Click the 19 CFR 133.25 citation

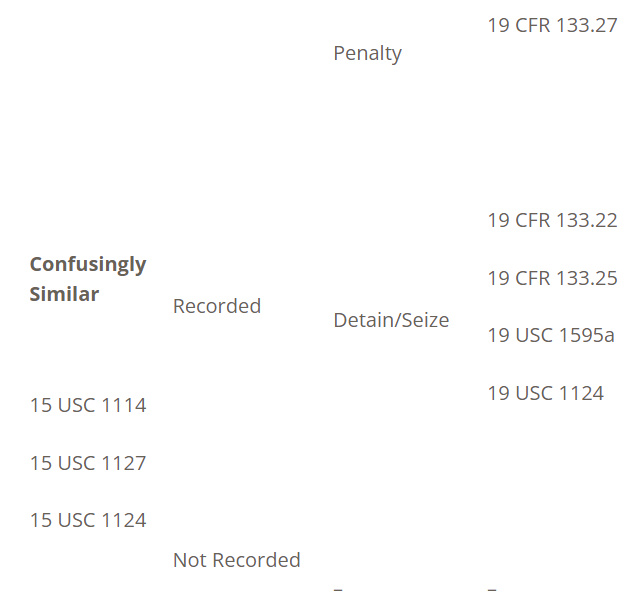click(x=552, y=278)
